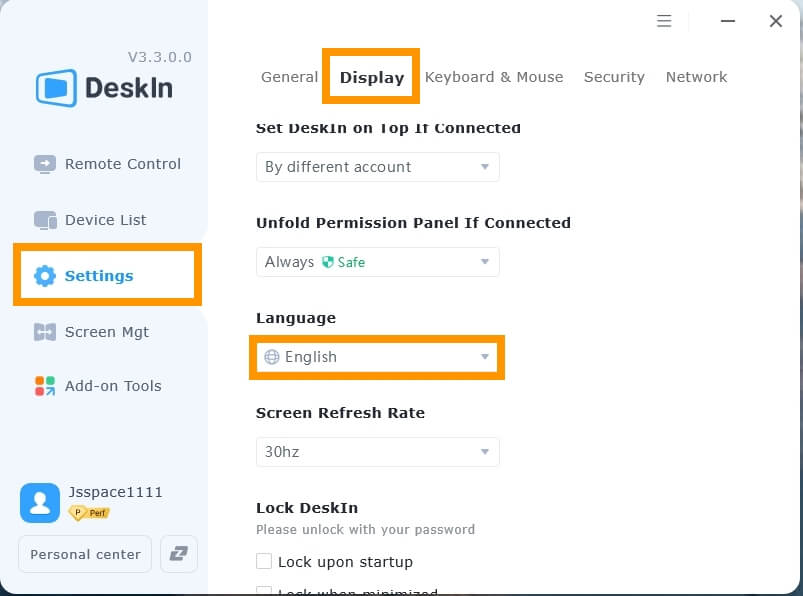Image resolution: width=803 pixels, height=596 pixels.
Task: Enable the Lock upon startup checkbox
Action: (x=264, y=561)
